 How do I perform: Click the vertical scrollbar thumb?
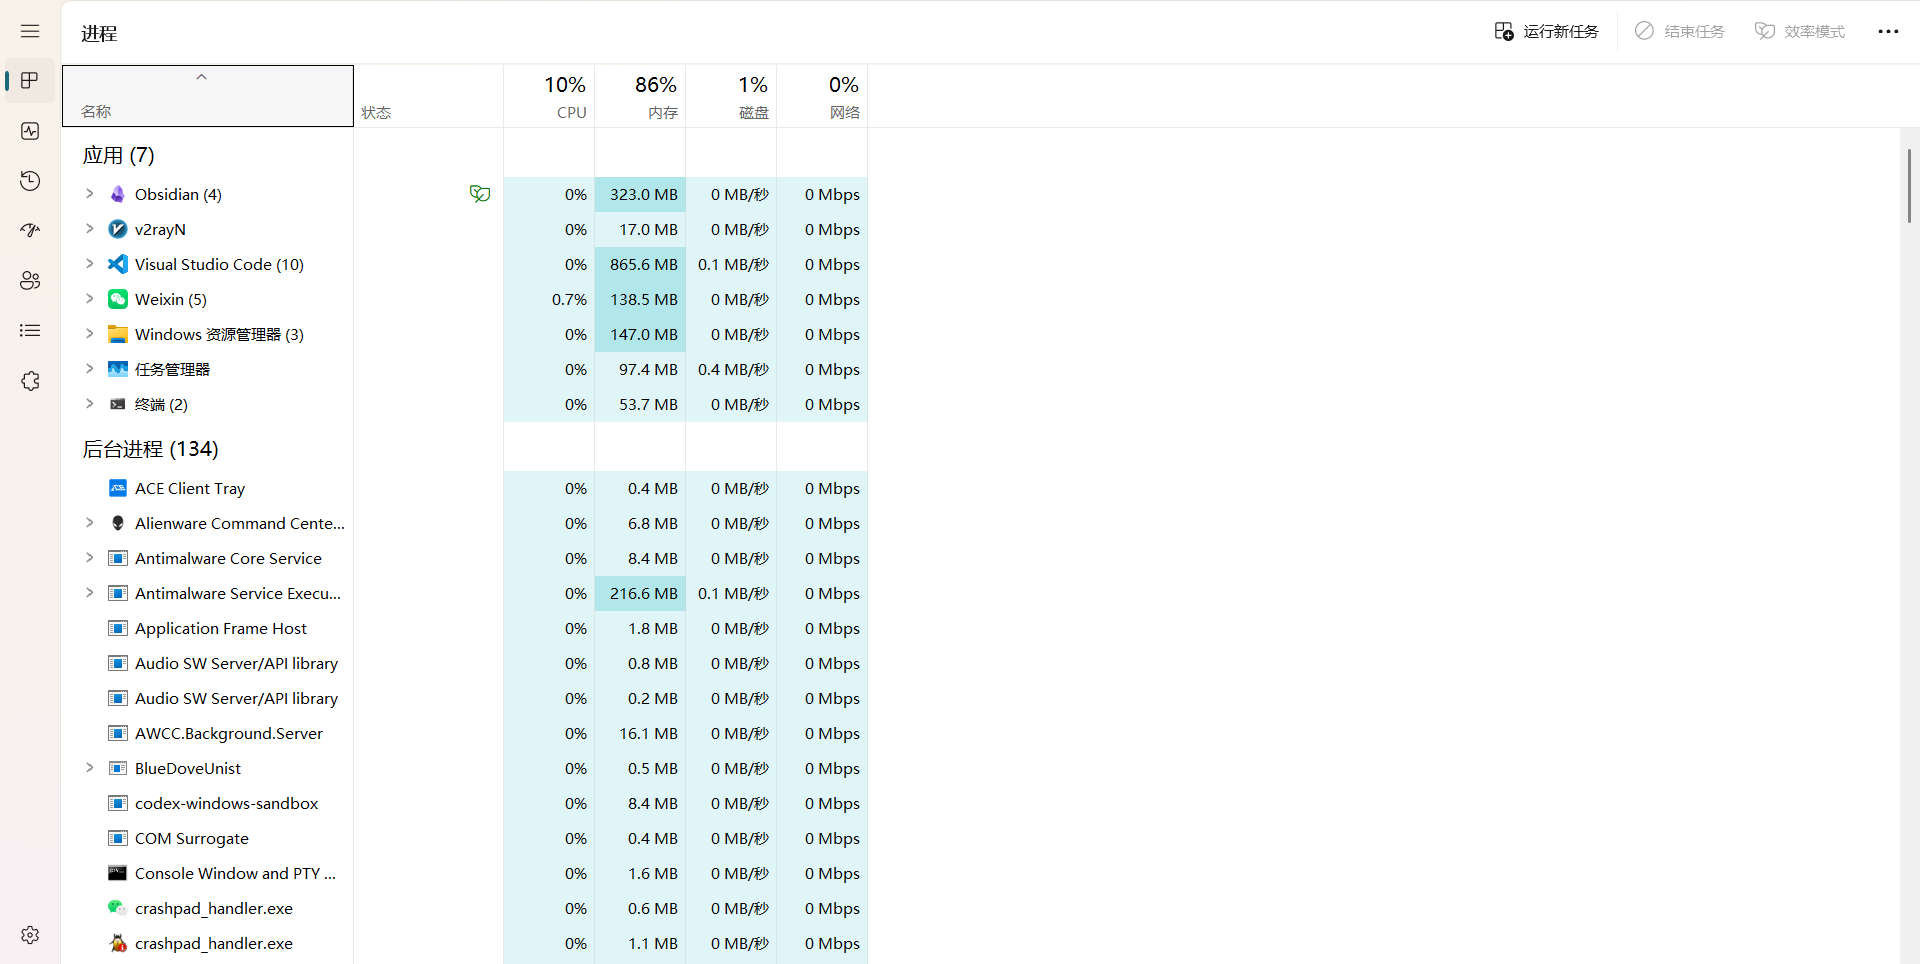[x=1909, y=186]
